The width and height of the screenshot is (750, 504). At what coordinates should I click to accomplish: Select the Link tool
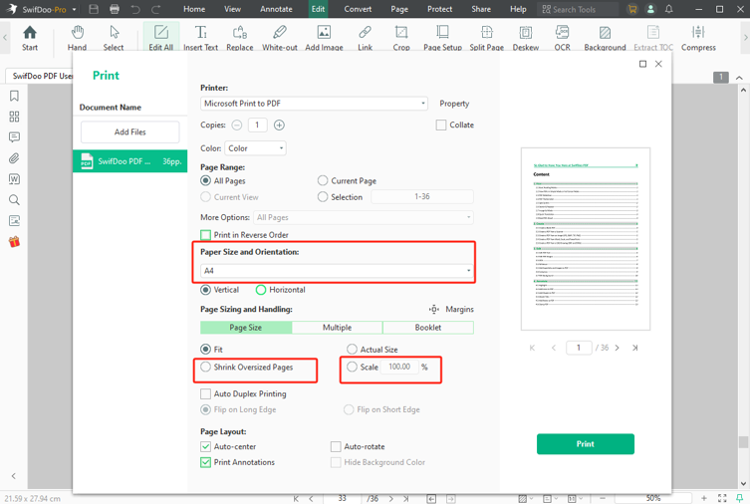point(365,37)
